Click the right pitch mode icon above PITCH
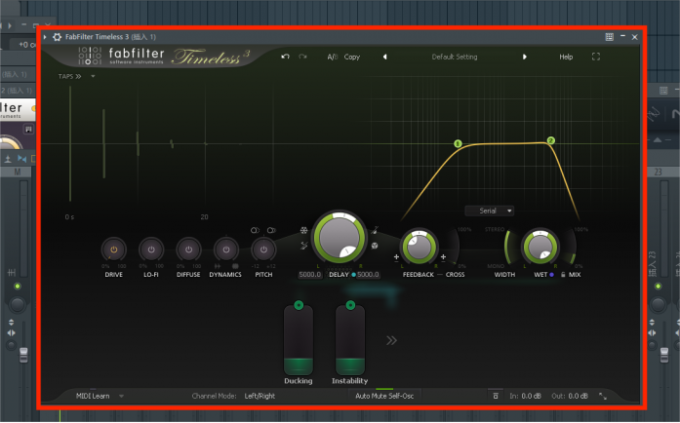Screen dimensions: 680x423 click(271, 230)
